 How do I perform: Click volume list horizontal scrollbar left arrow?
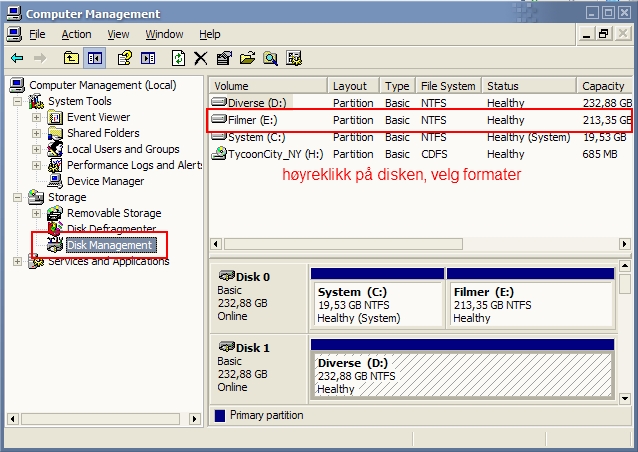pyautogui.click(x=216, y=244)
